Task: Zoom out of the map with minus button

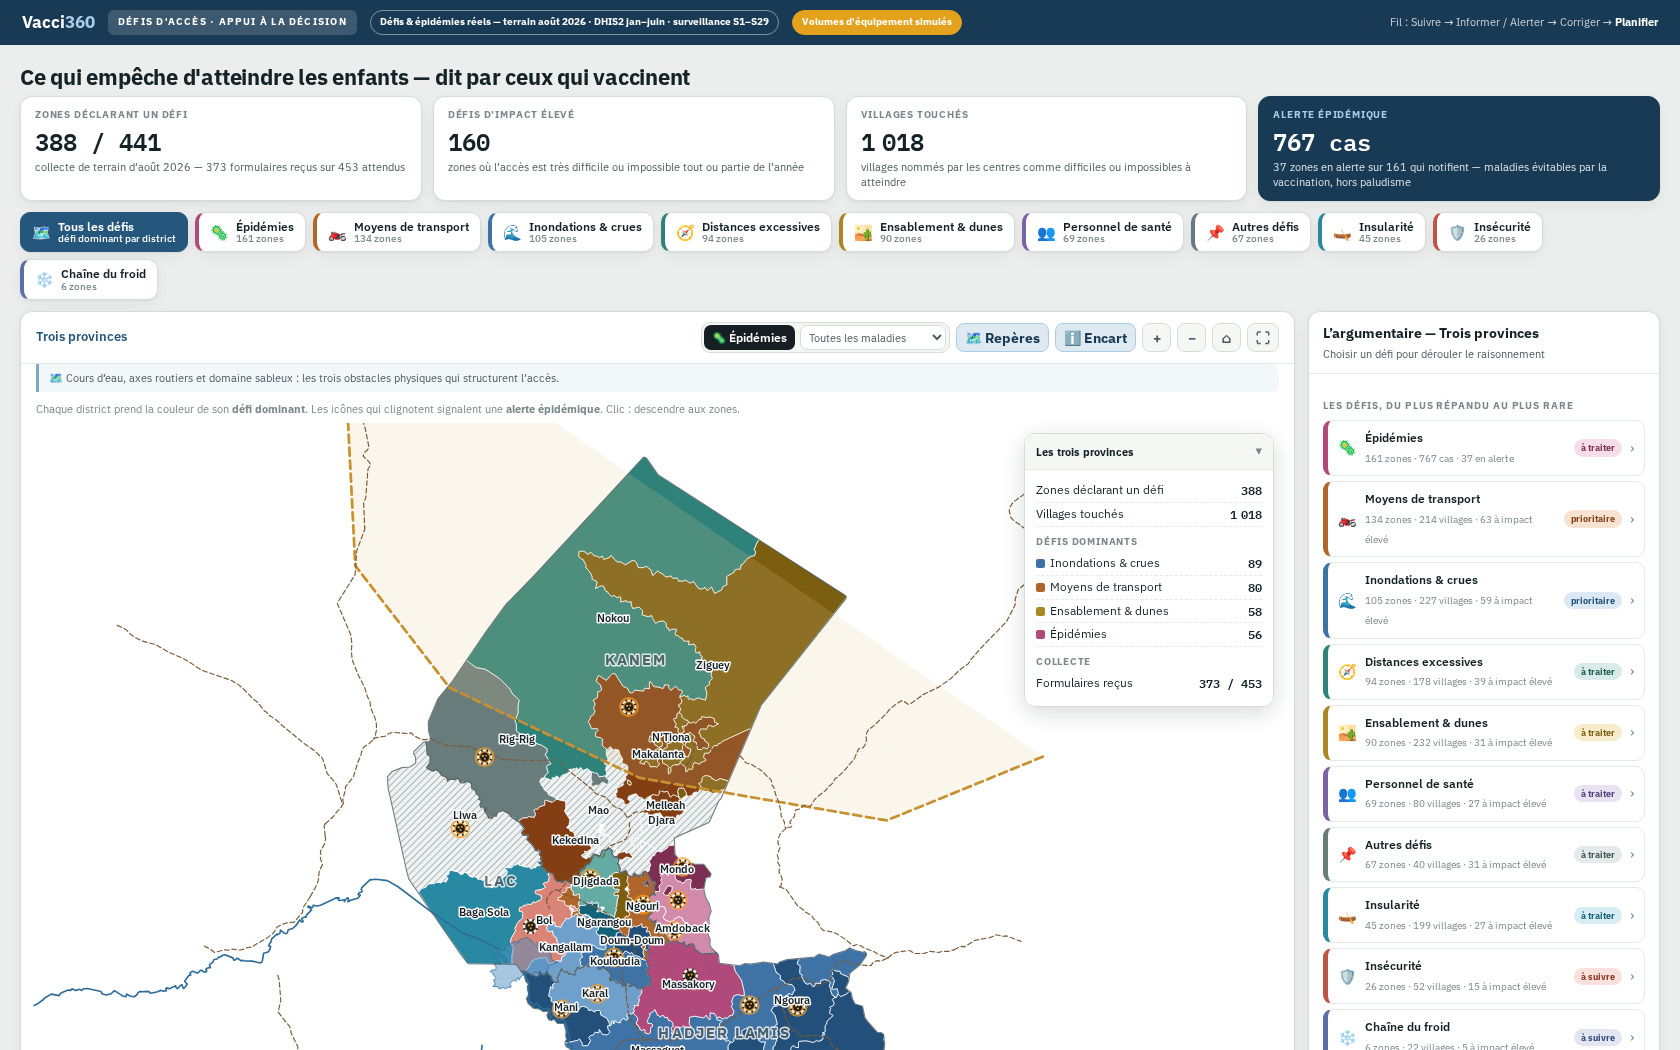Action: 1191,338
